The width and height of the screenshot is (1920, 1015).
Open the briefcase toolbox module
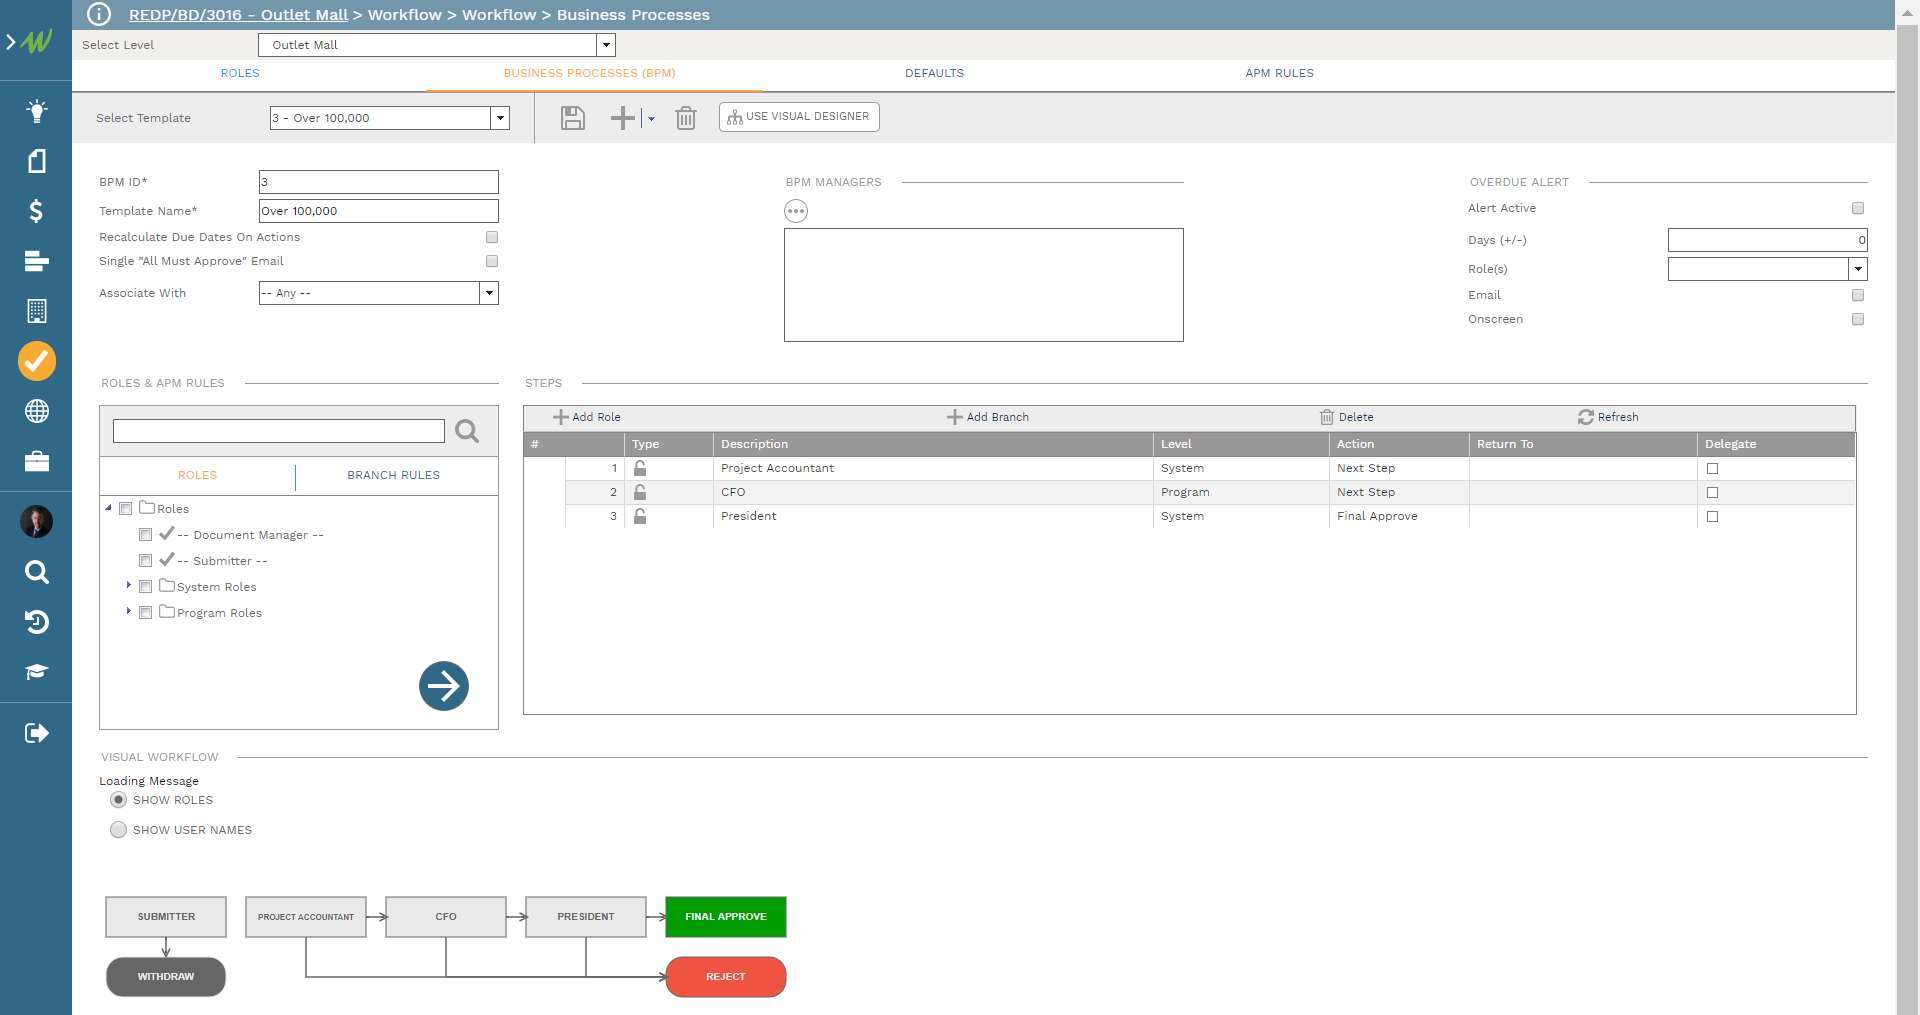tap(36, 461)
